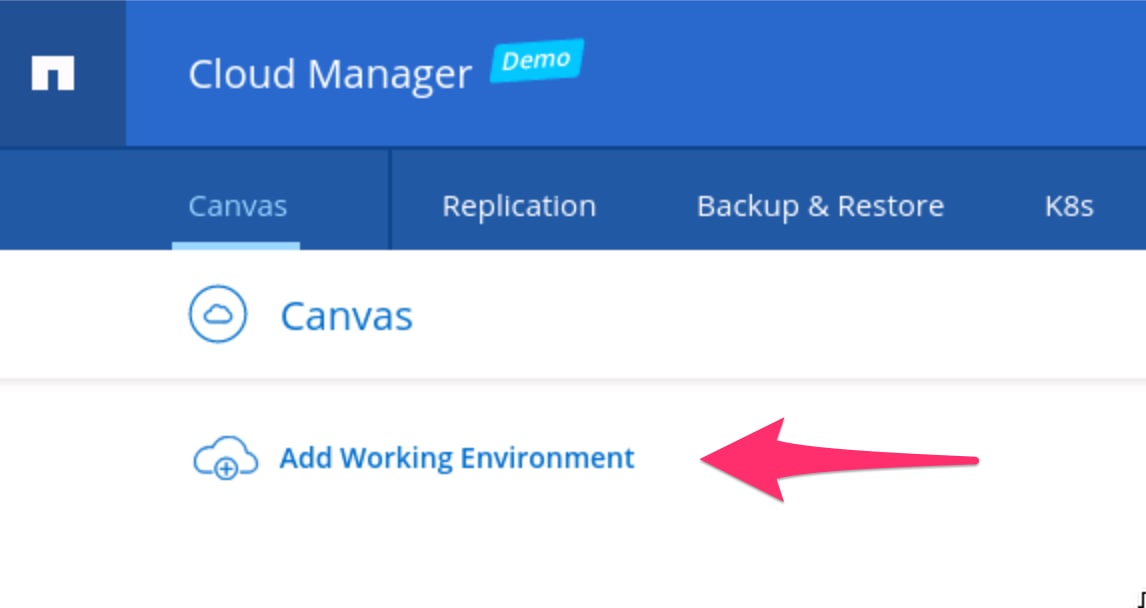This screenshot has height=608, width=1146.
Task: Open the Canvas tab
Action: 237,206
